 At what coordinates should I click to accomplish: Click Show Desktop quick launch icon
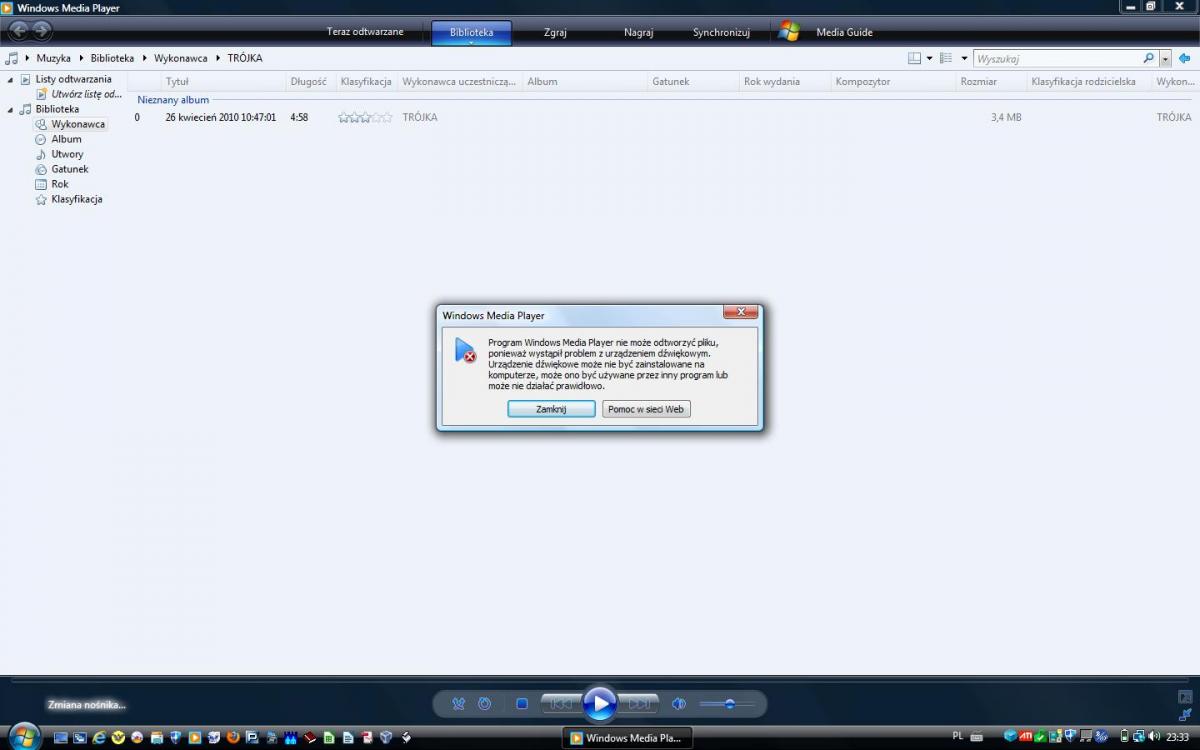(x=61, y=738)
